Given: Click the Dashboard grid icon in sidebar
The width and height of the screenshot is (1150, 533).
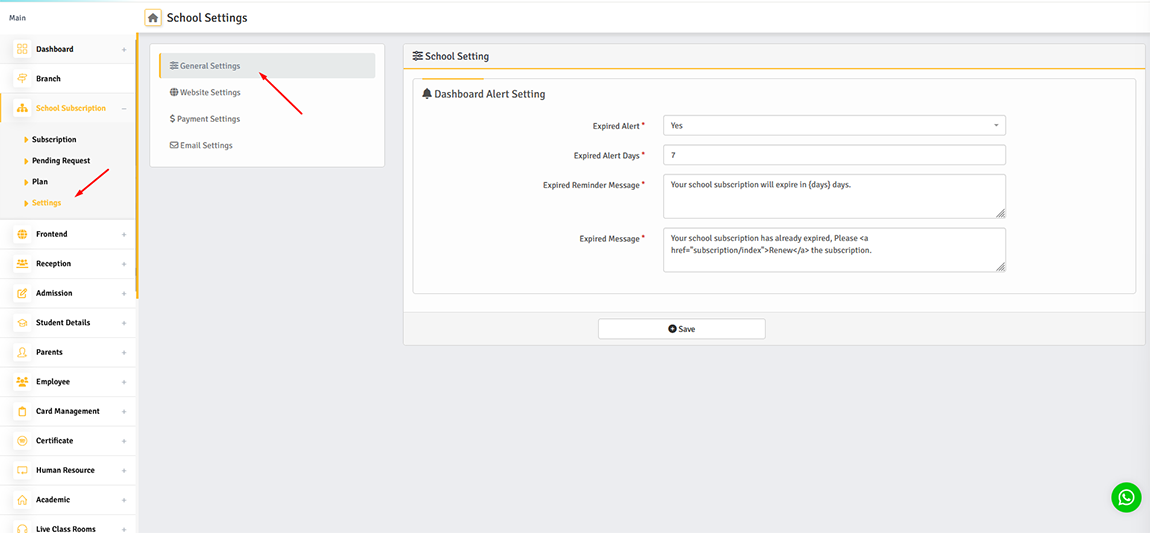Looking at the screenshot, I should pos(22,49).
